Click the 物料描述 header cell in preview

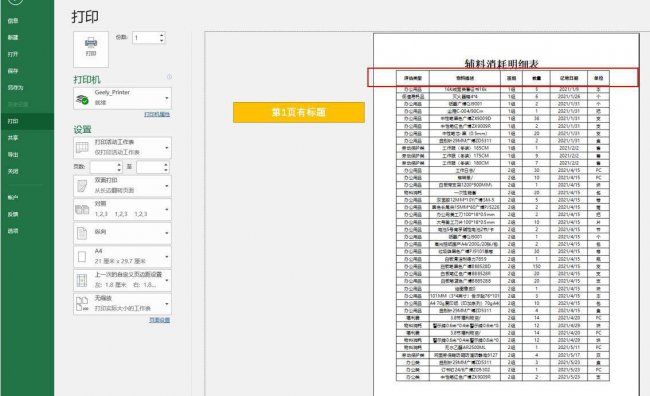465,78
